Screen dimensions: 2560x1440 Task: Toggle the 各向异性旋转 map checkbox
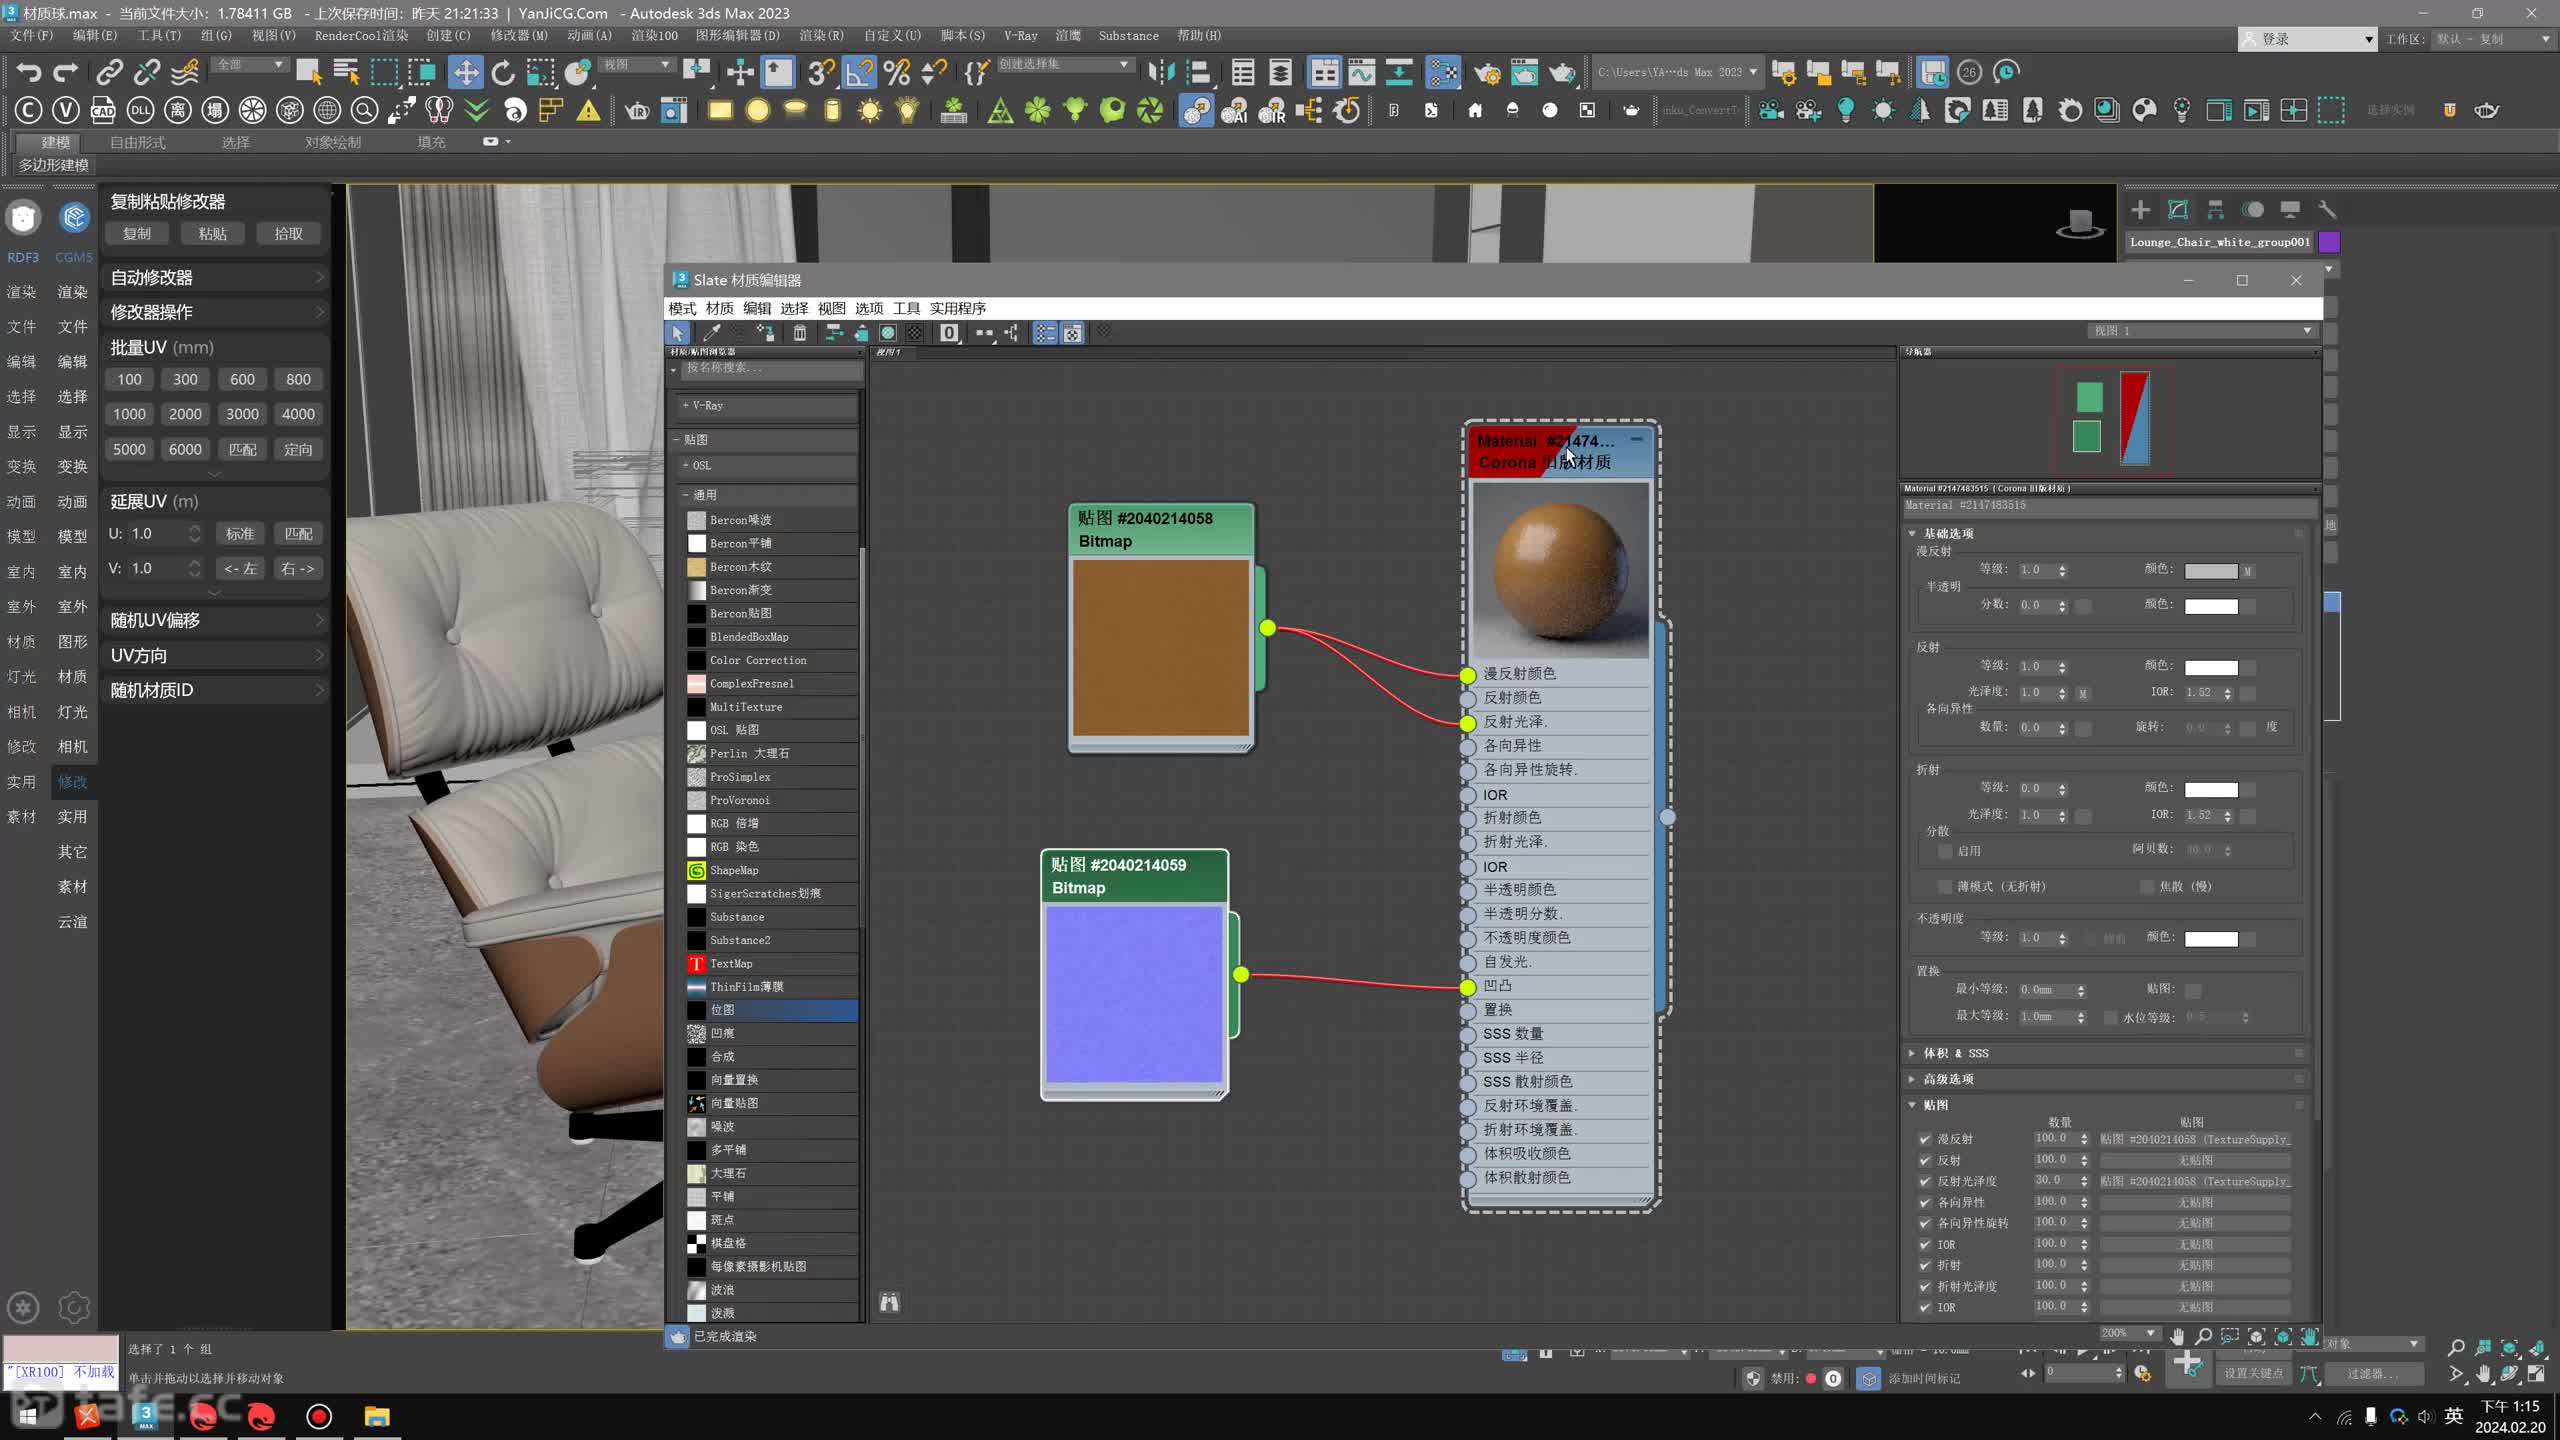pyautogui.click(x=1925, y=1223)
